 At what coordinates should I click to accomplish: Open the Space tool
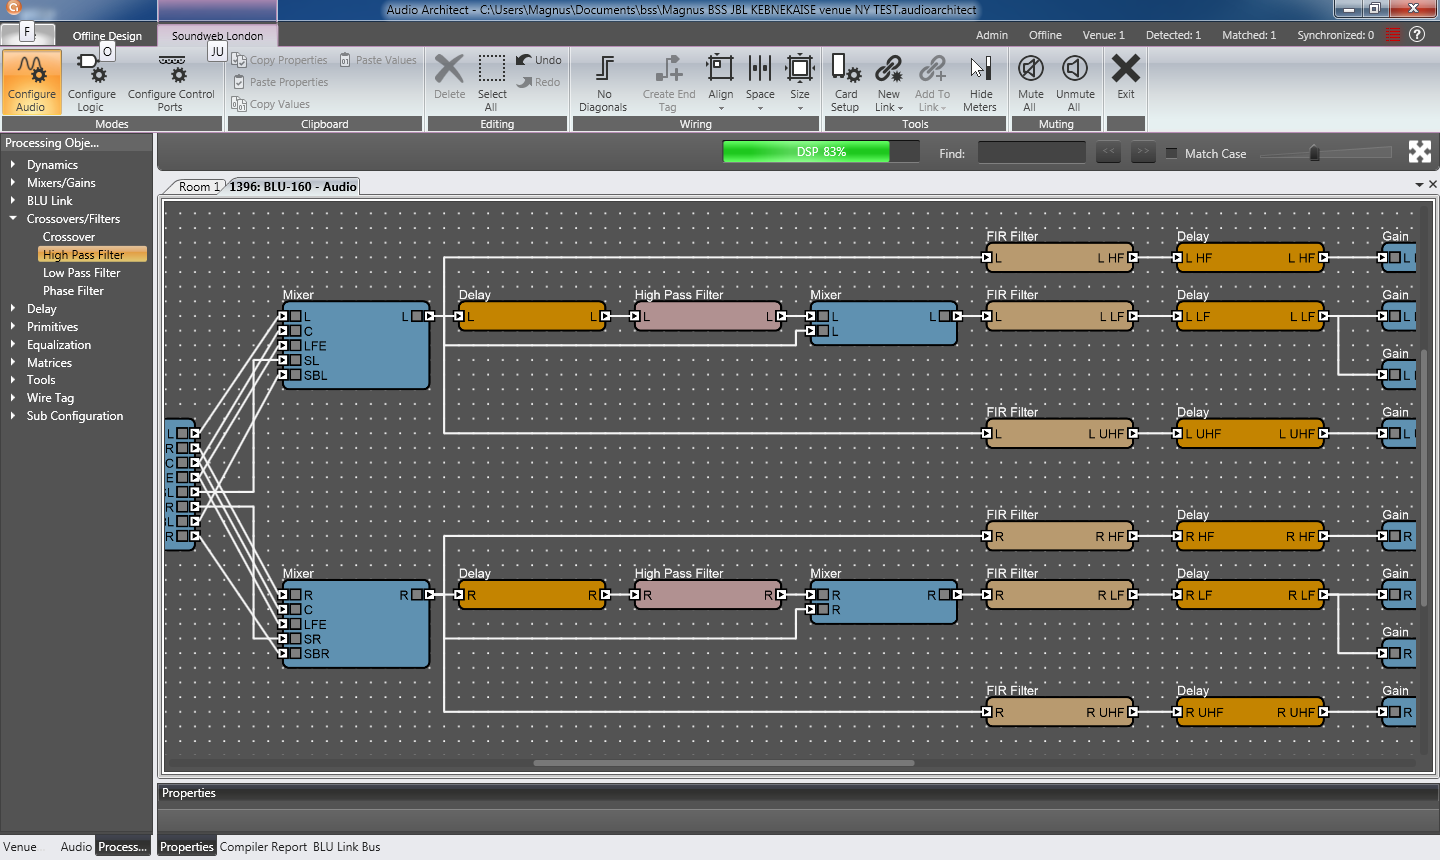[x=760, y=82]
